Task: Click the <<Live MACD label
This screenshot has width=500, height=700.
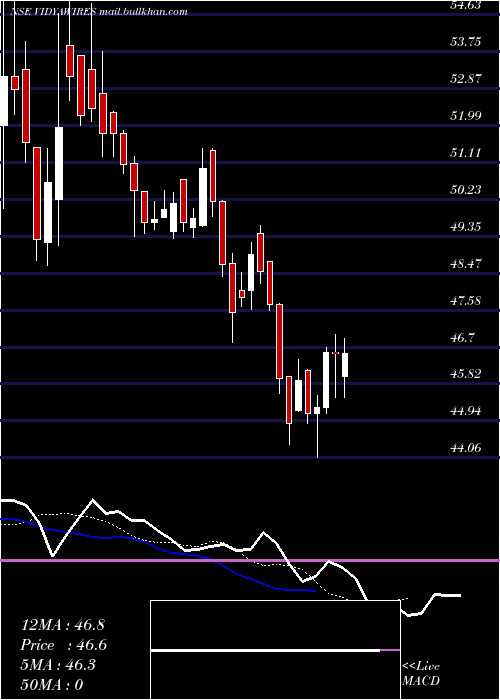Action: tap(421, 674)
